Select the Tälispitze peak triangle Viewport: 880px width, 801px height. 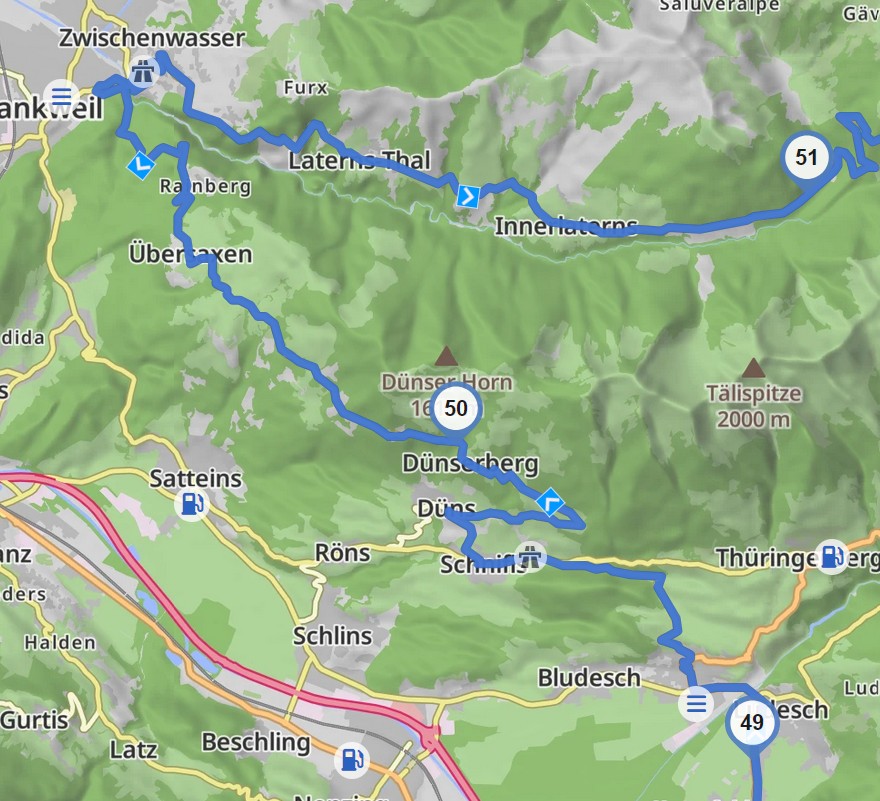point(753,368)
